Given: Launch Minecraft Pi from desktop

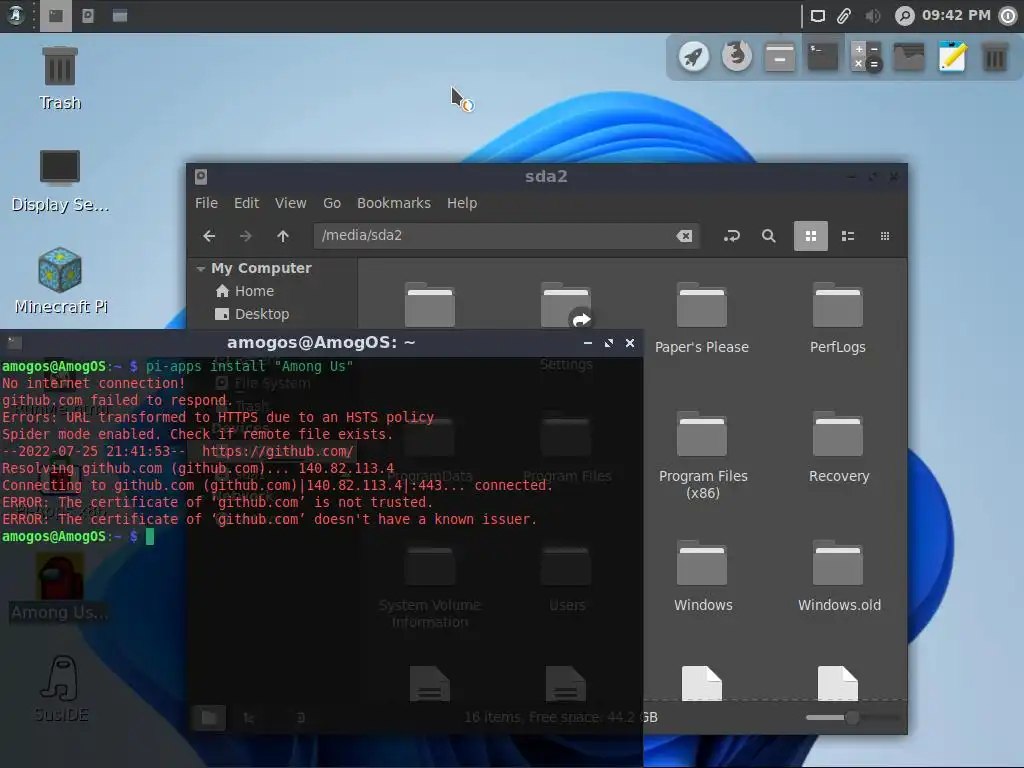Looking at the screenshot, I should [60, 281].
